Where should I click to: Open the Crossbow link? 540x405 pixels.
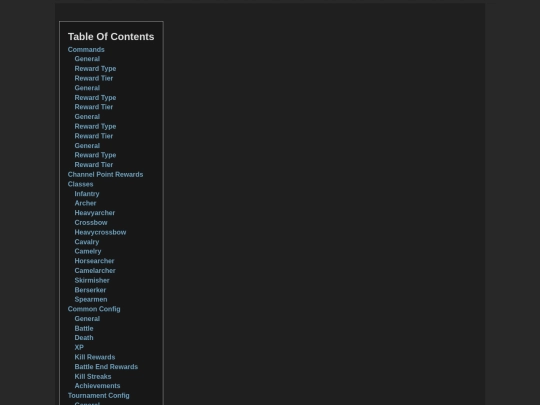91,222
